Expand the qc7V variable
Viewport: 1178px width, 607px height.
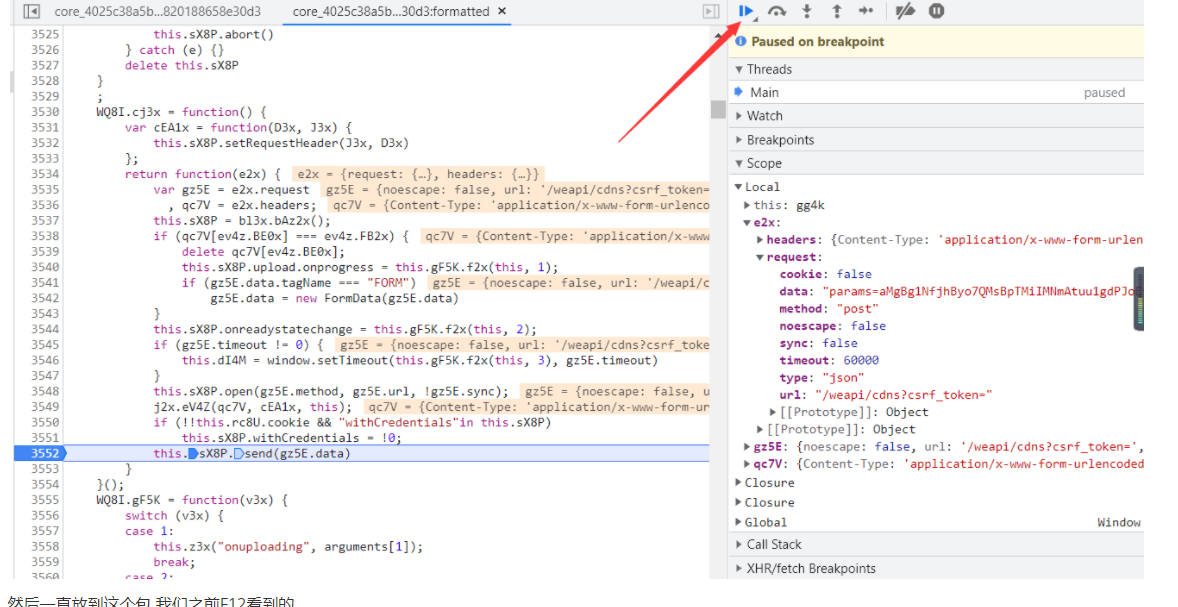pos(747,464)
